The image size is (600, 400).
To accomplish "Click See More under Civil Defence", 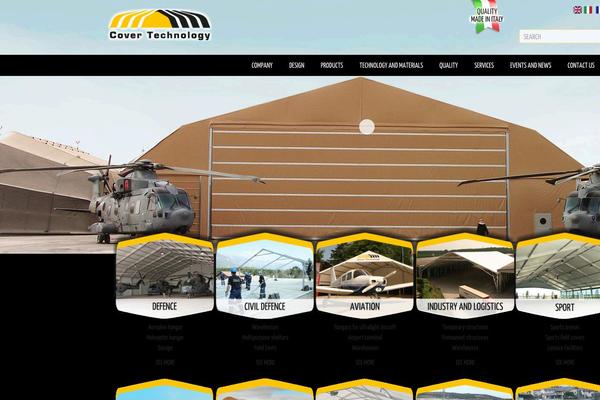I will [x=265, y=362].
